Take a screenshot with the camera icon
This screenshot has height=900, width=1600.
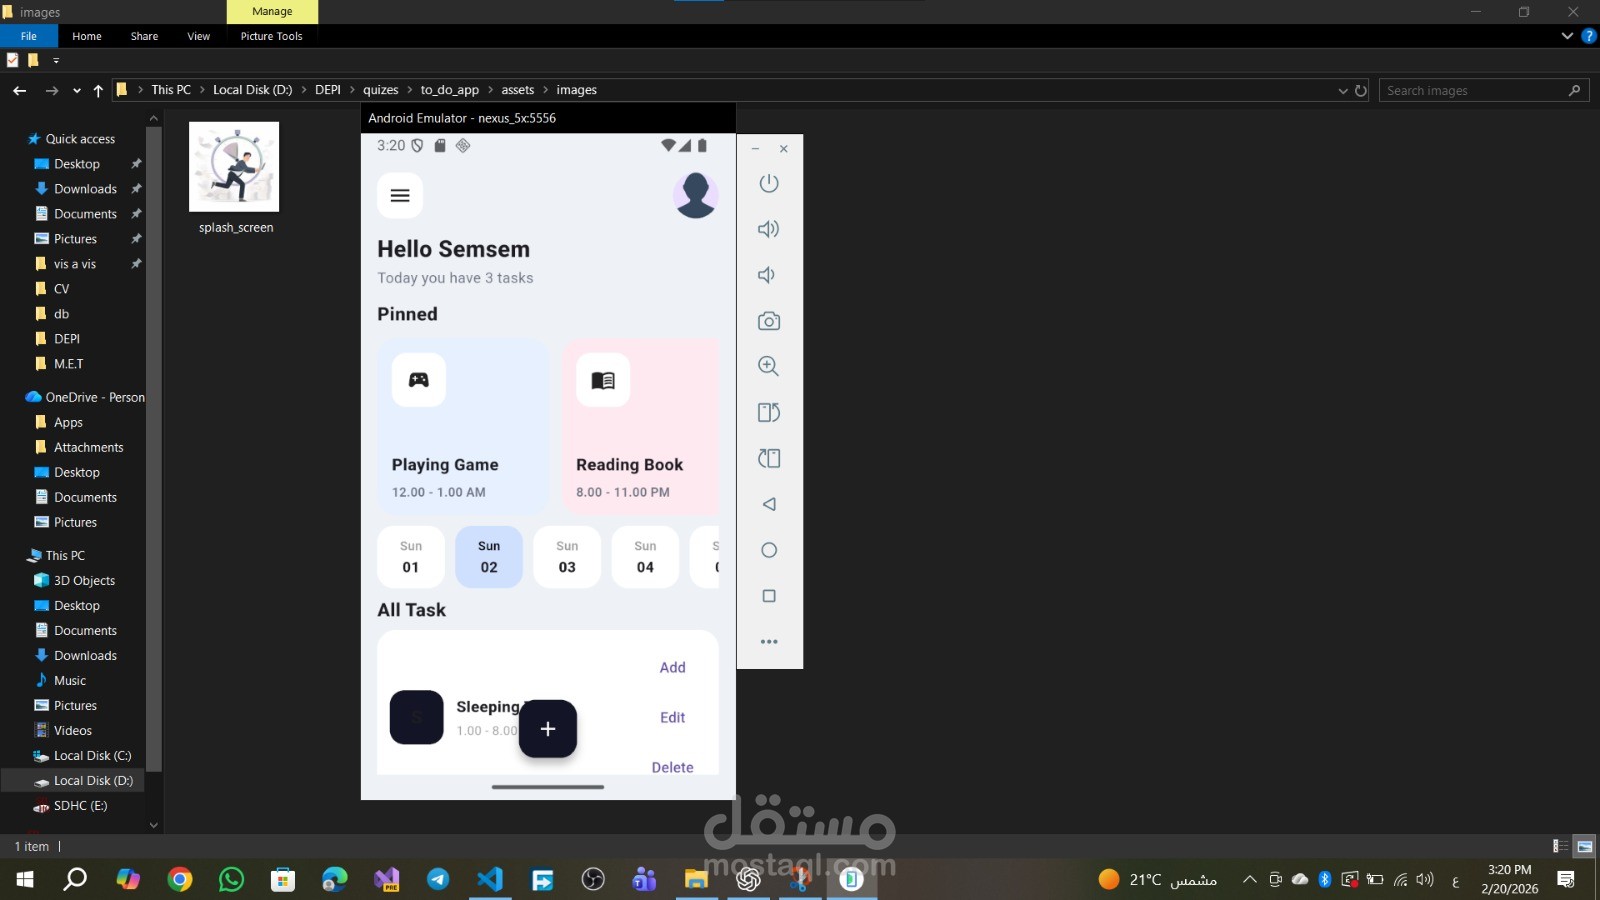point(768,321)
